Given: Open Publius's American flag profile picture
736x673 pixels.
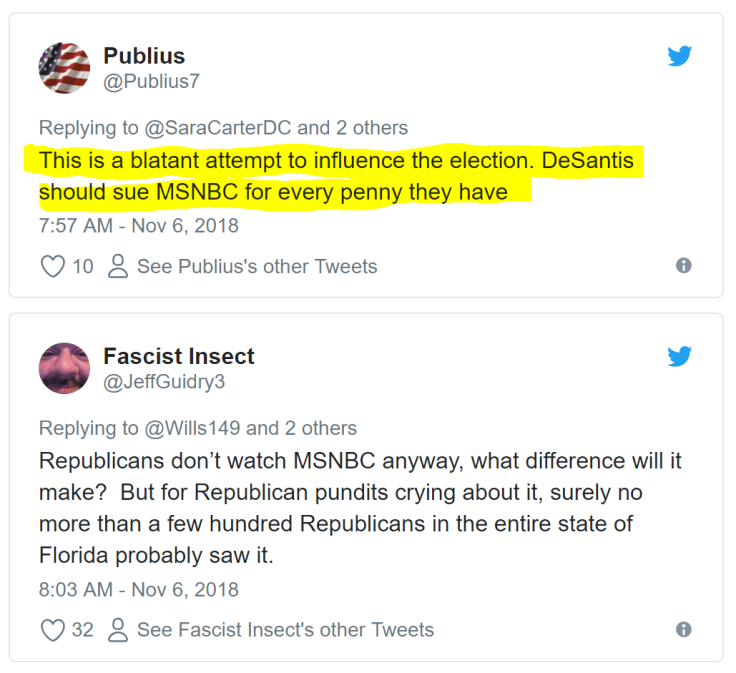Looking at the screenshot, I should tap(64, 68).
